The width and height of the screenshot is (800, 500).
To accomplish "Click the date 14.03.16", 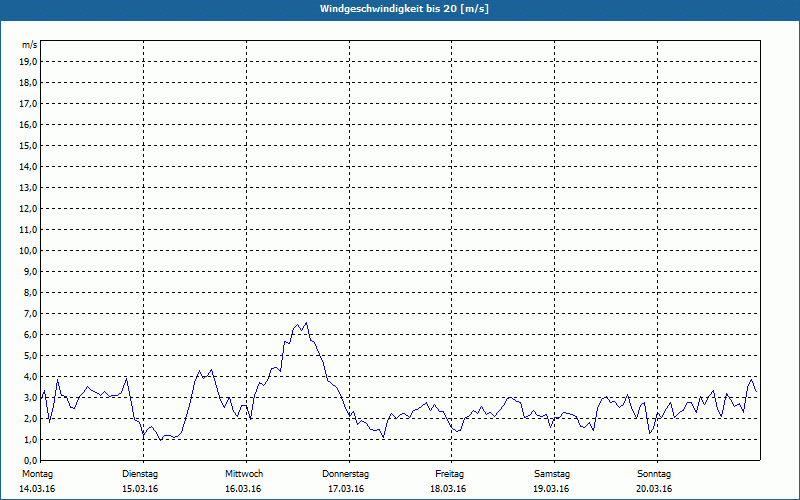I will 37,489.
